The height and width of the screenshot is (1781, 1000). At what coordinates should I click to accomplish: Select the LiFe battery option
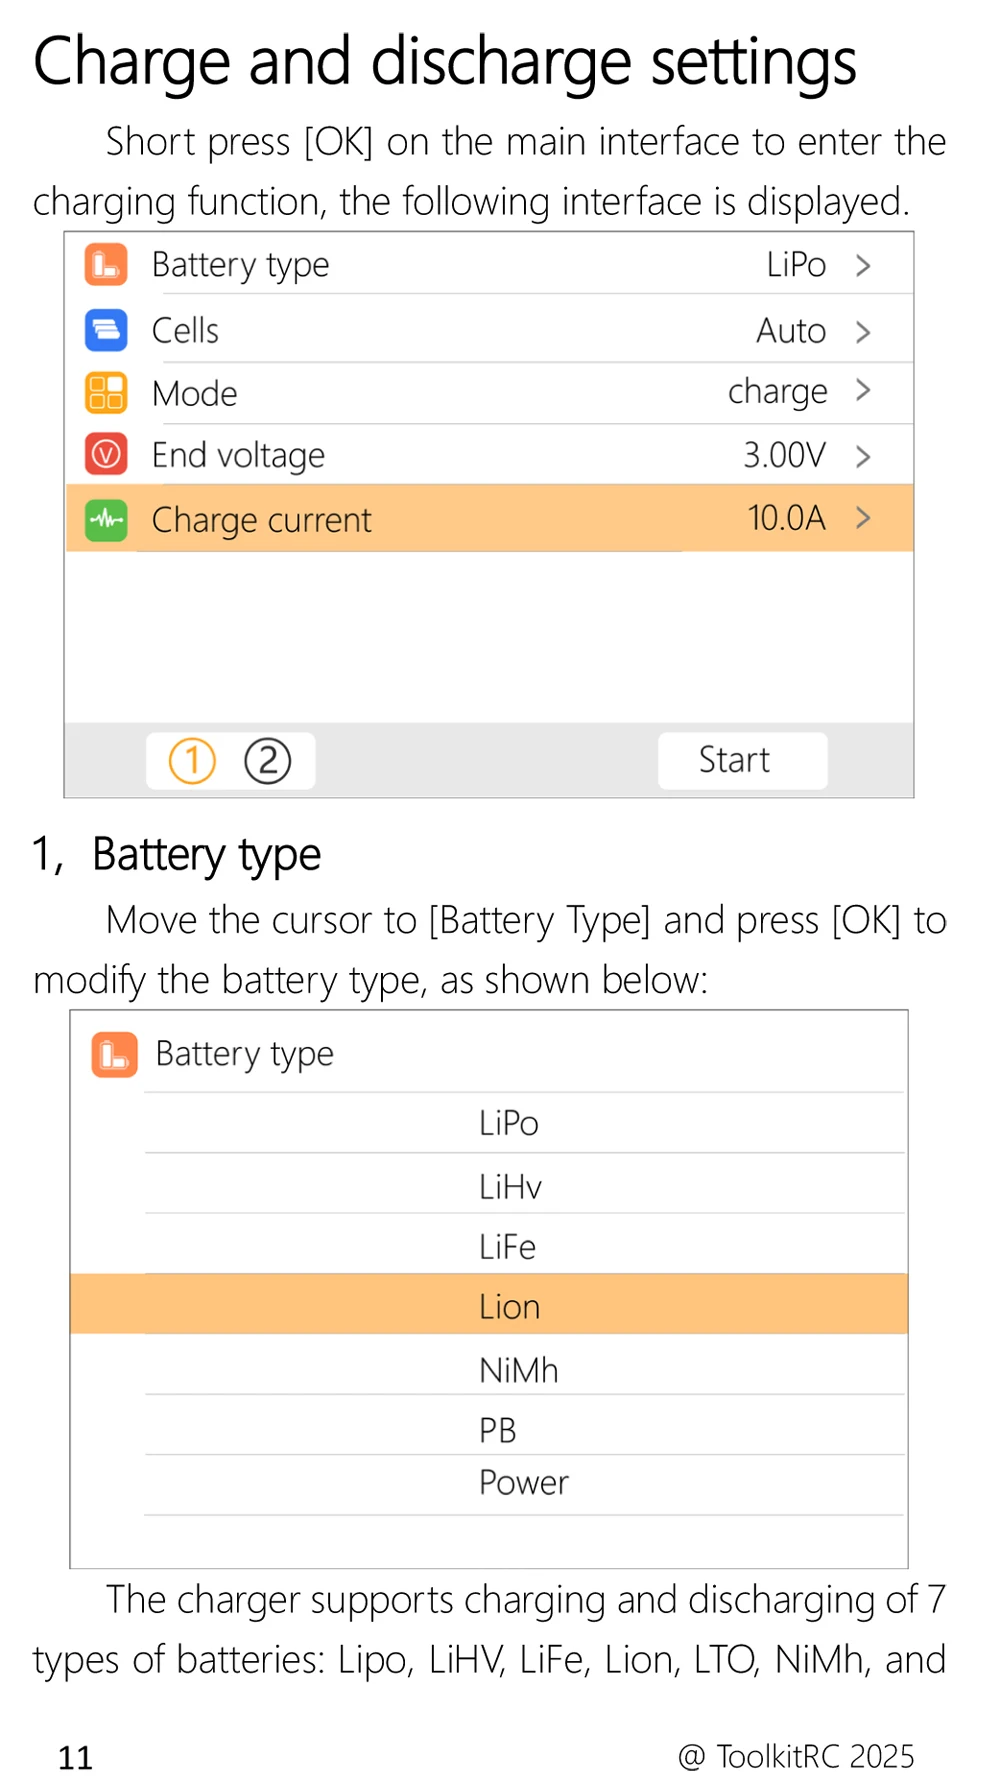pyautogui.click(x=507, y=1247)
